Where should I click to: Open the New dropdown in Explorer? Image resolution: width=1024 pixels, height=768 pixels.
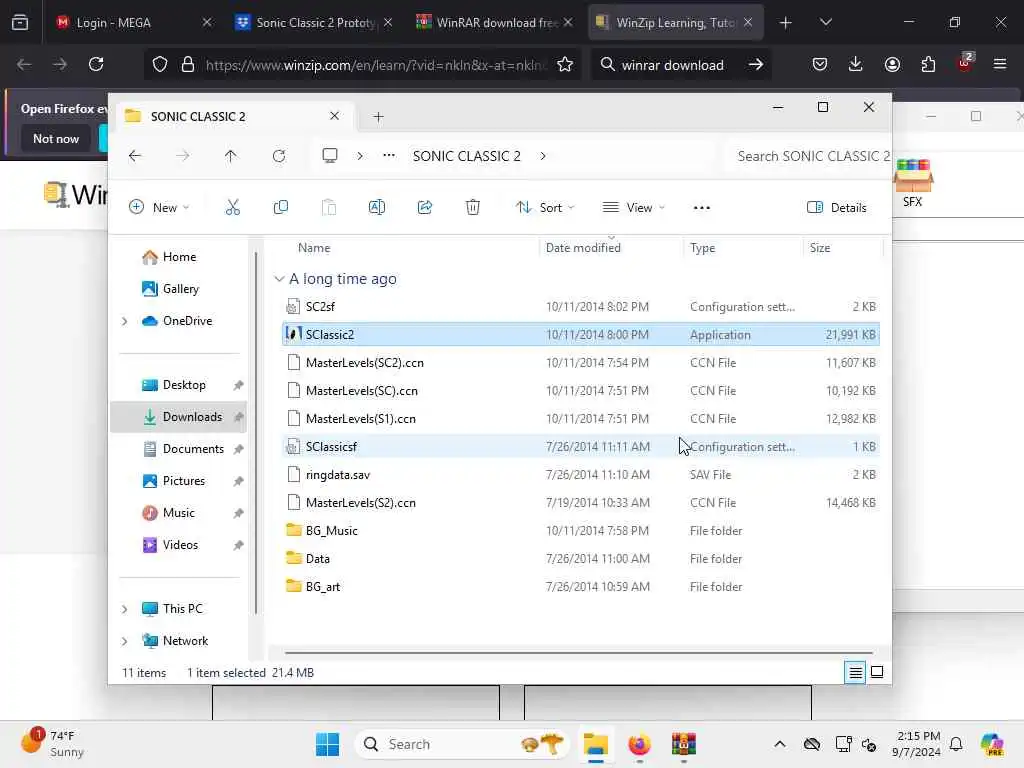tap(159, 208)
